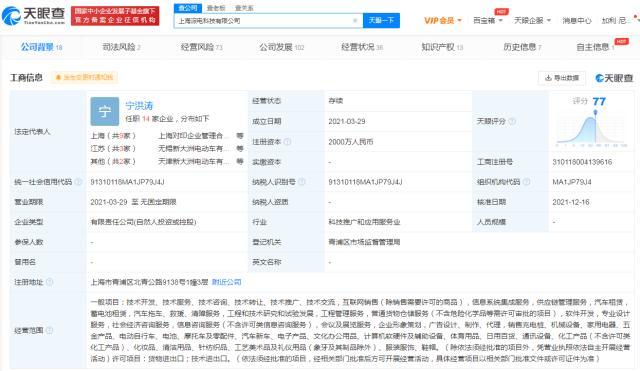Click the info icon beside 注册资本
The image size is (640, 371).
287,142
